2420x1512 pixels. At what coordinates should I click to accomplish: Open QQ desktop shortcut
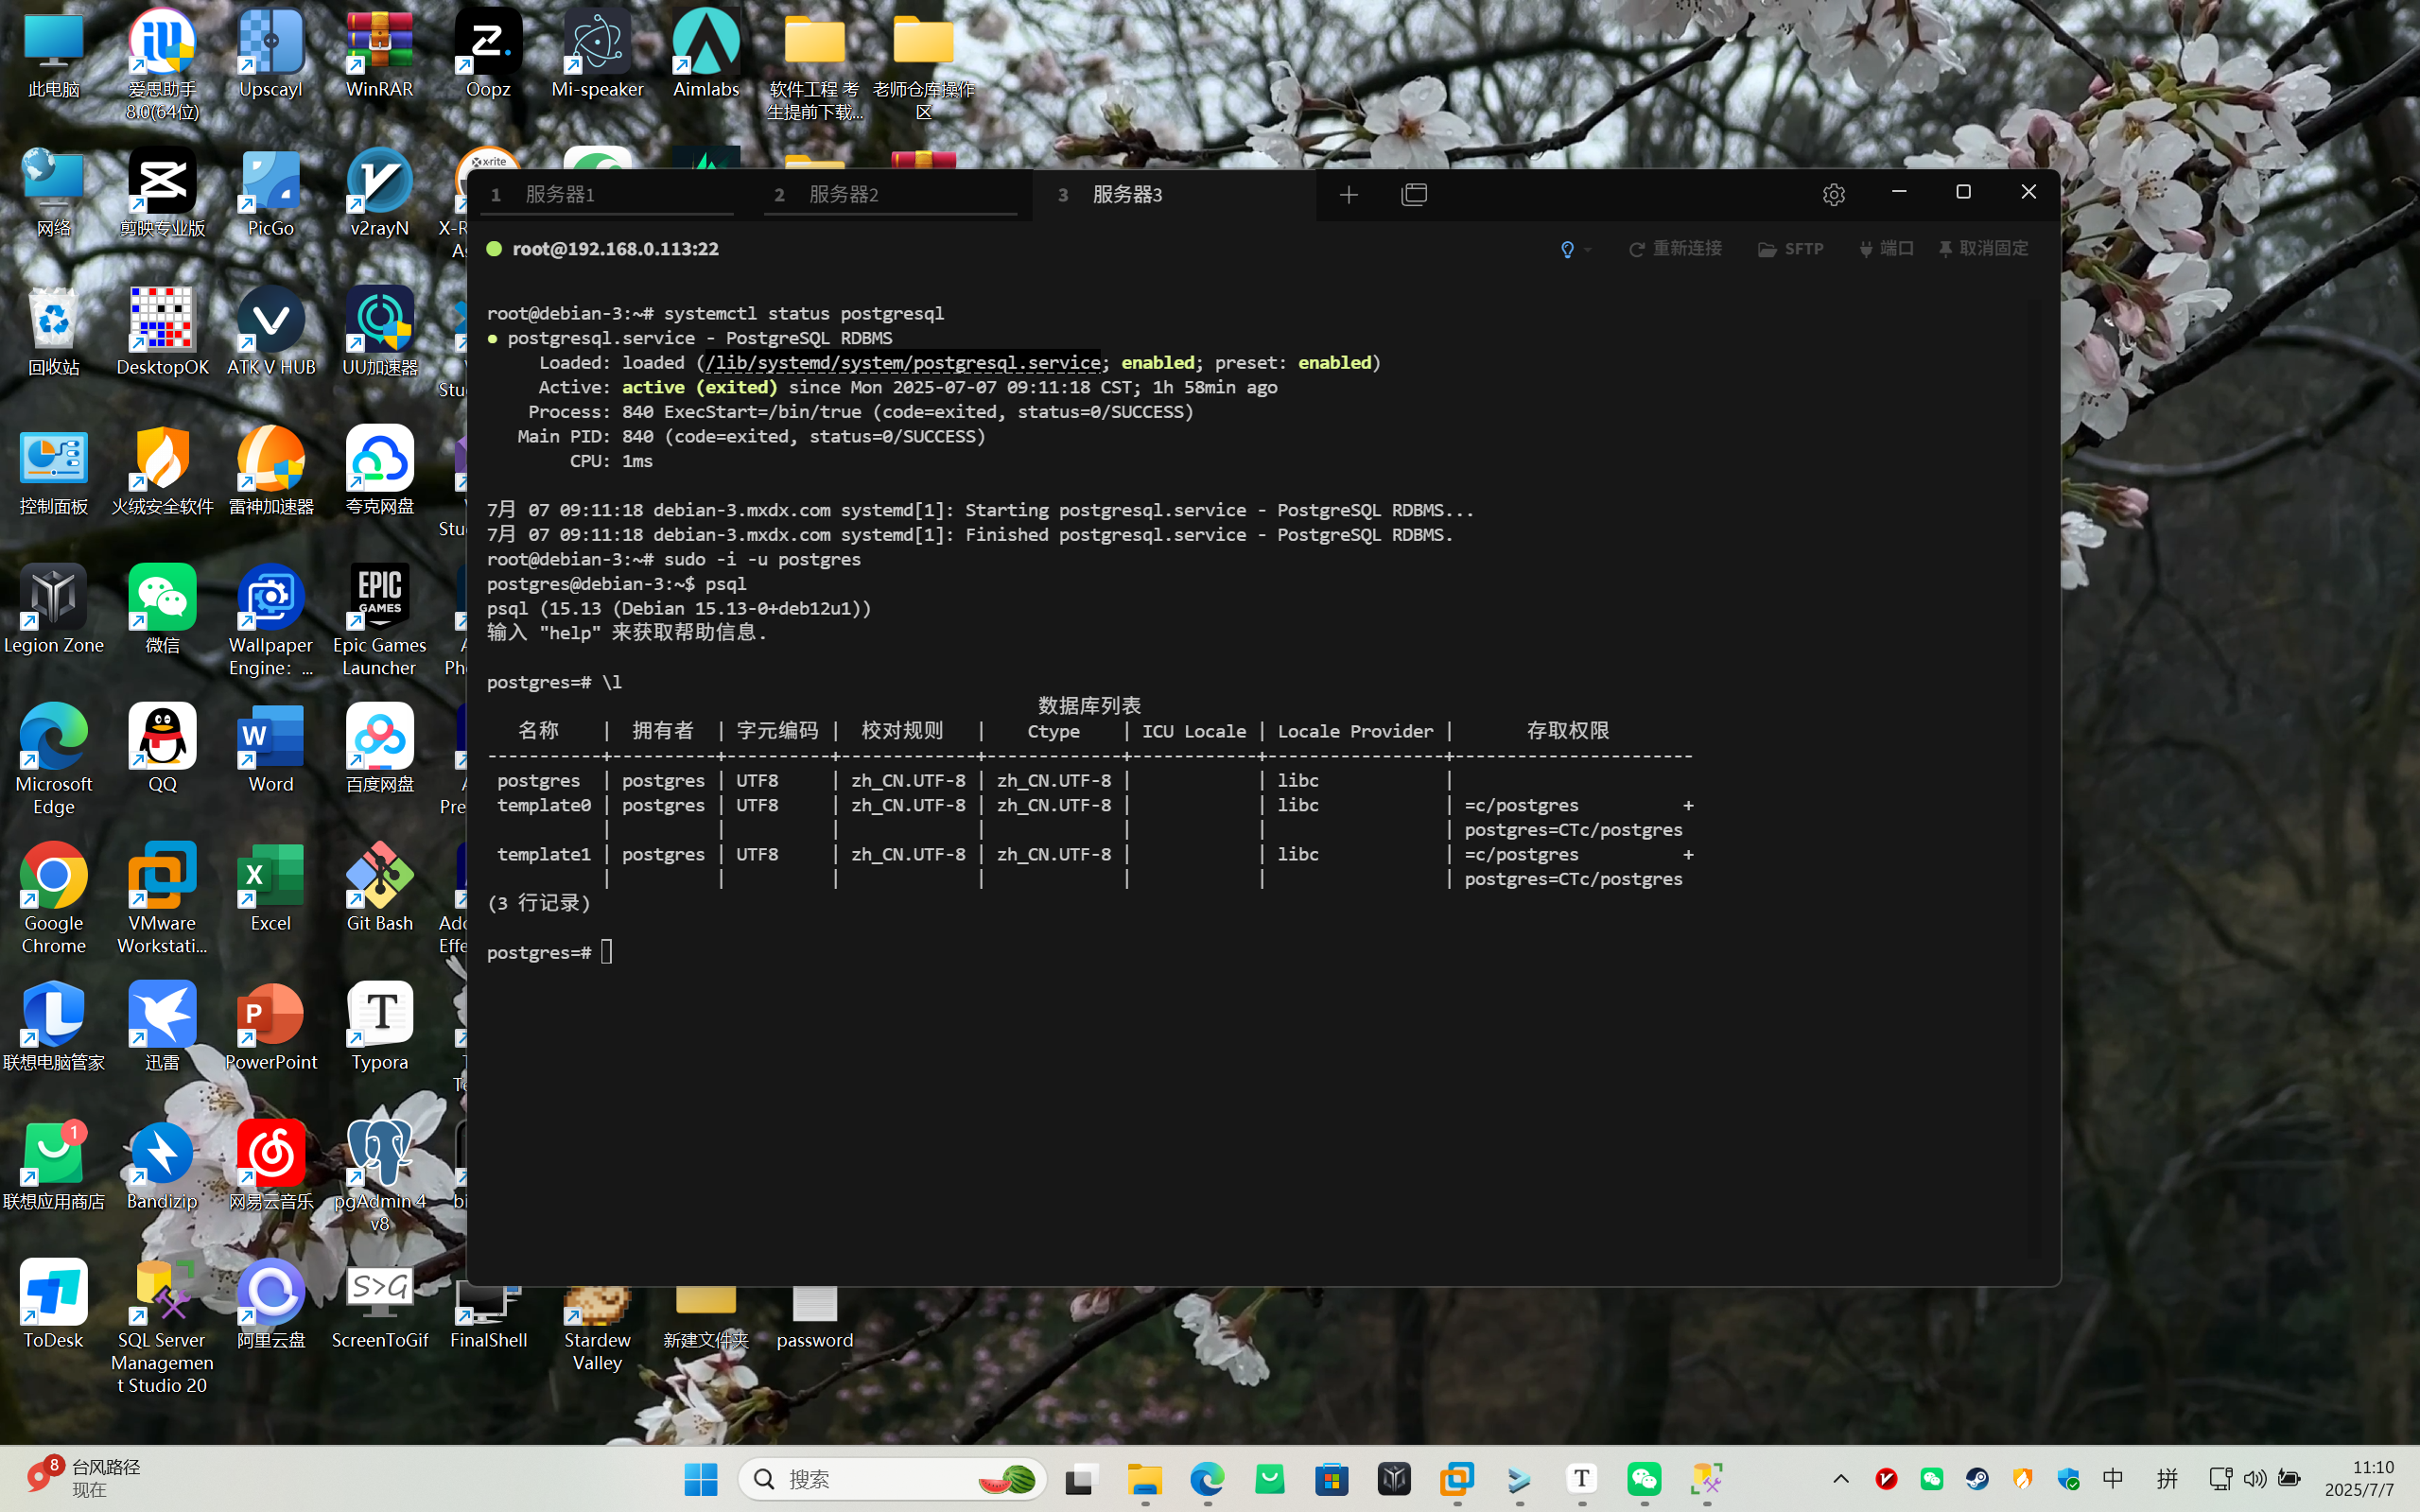162,750
